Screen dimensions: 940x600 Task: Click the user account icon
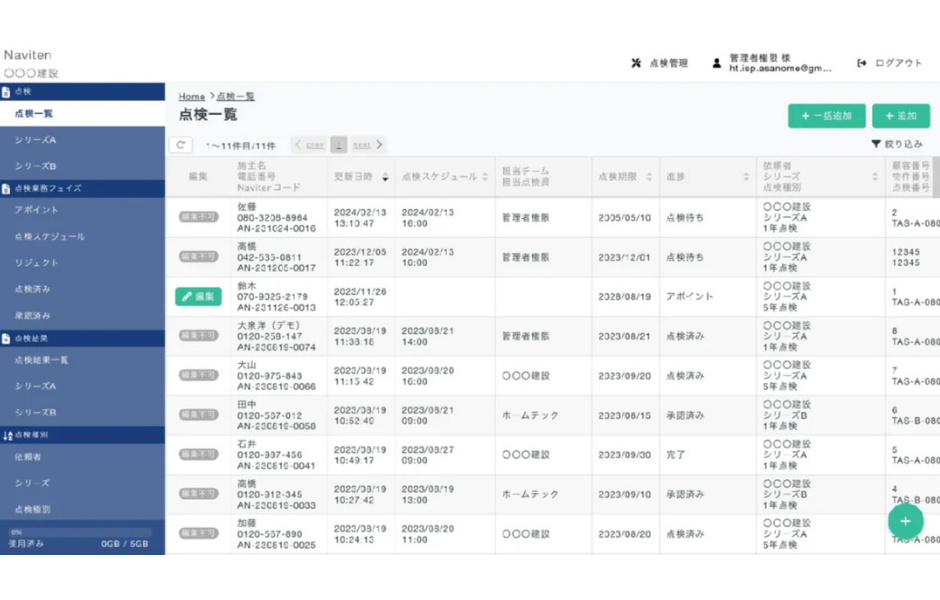(x=716, y=63)
